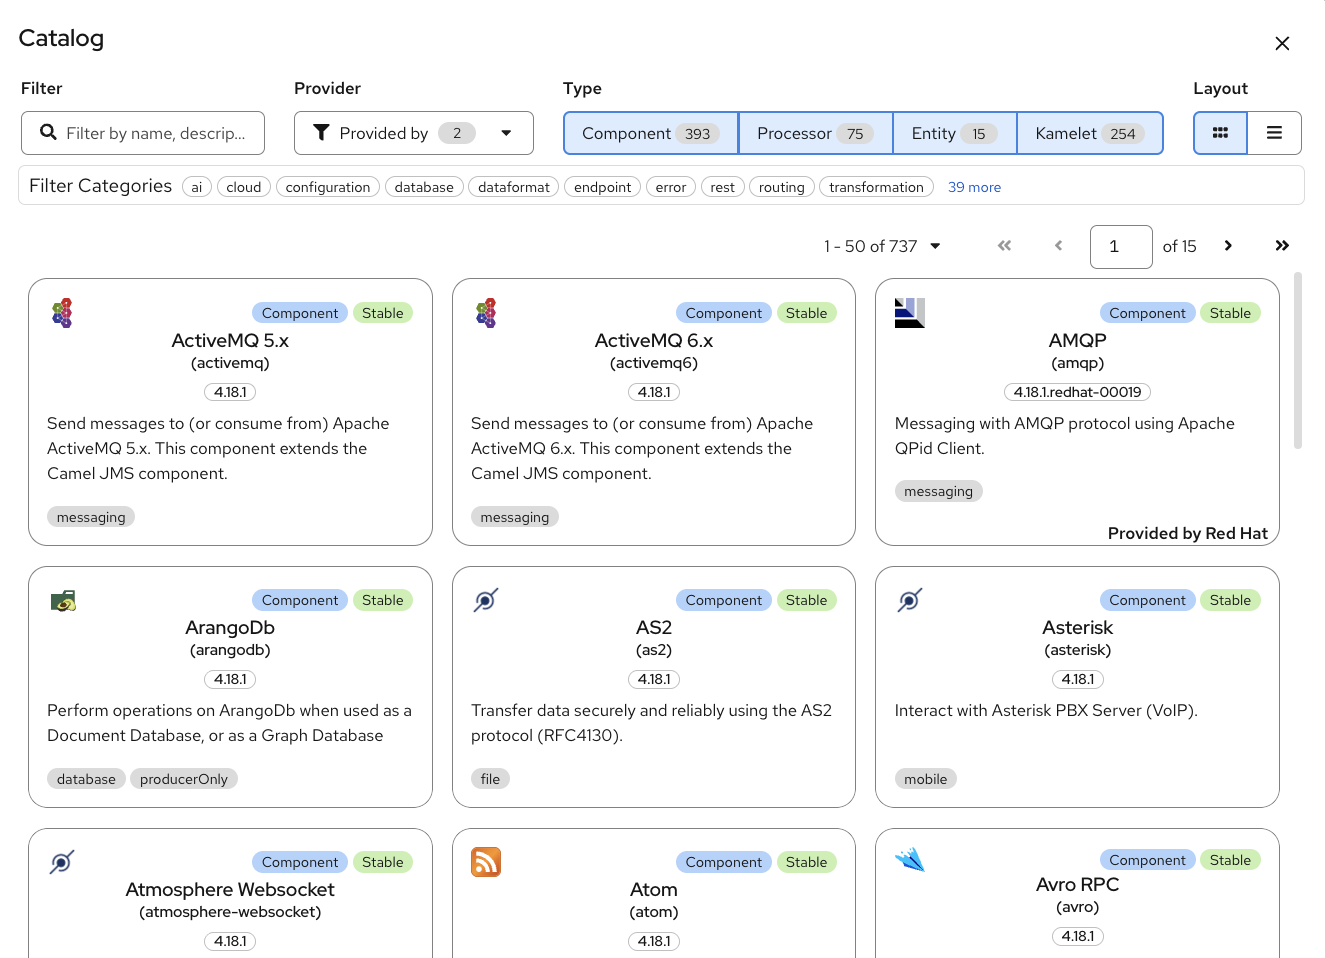1325x958 pixels.
Task: Click the AMQP component icon
Action: point(910,313)
